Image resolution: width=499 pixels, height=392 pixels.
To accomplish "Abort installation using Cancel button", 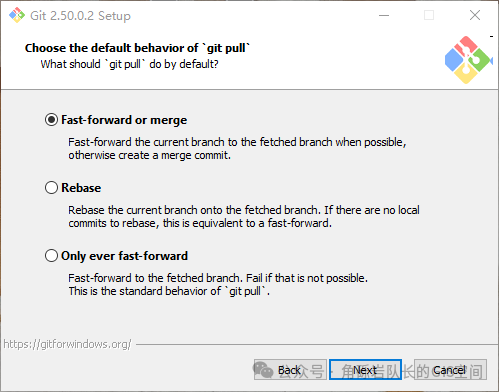I will coord(450,370).
